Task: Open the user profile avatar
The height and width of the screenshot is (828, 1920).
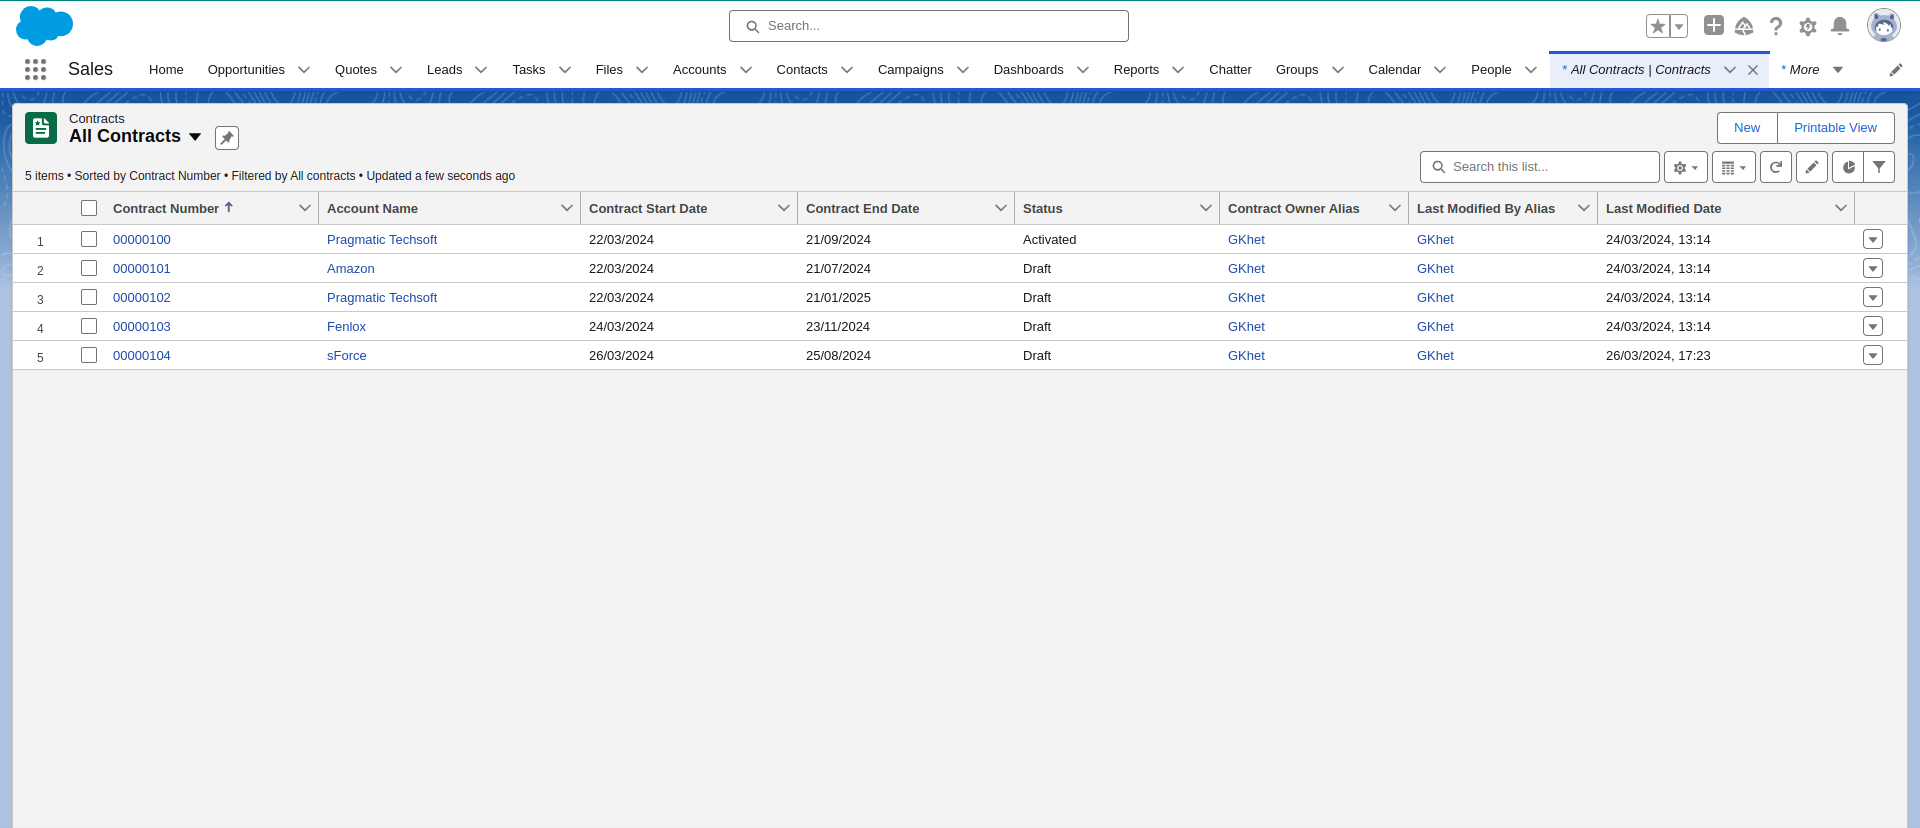Action: coord(1884,26)
